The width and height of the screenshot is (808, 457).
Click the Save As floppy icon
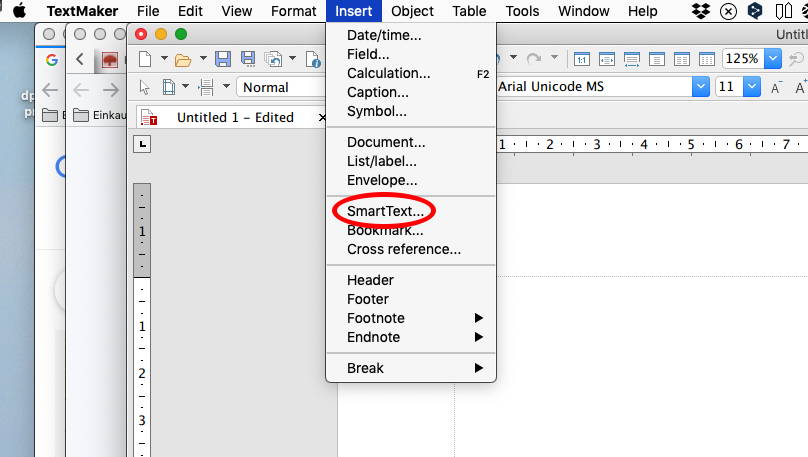247,59
